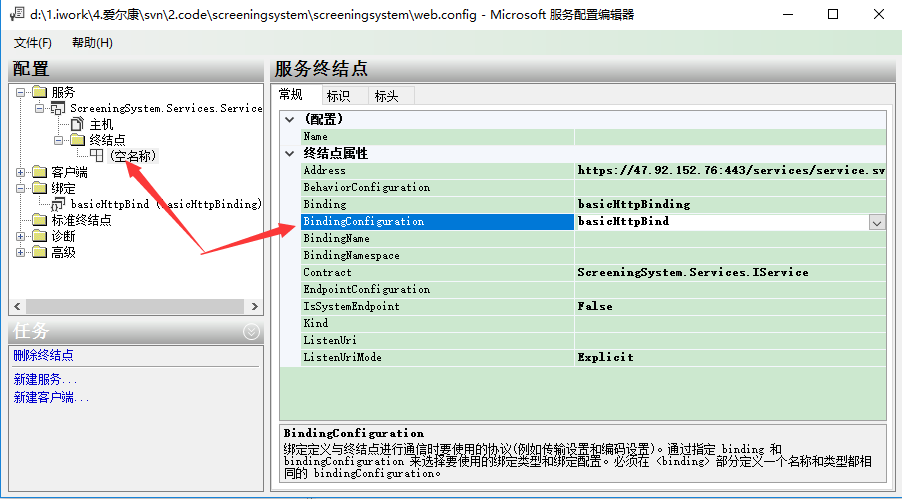Select the IsSystemEndpoint property label
Screen dimensions: 902x499
point(351,306)
